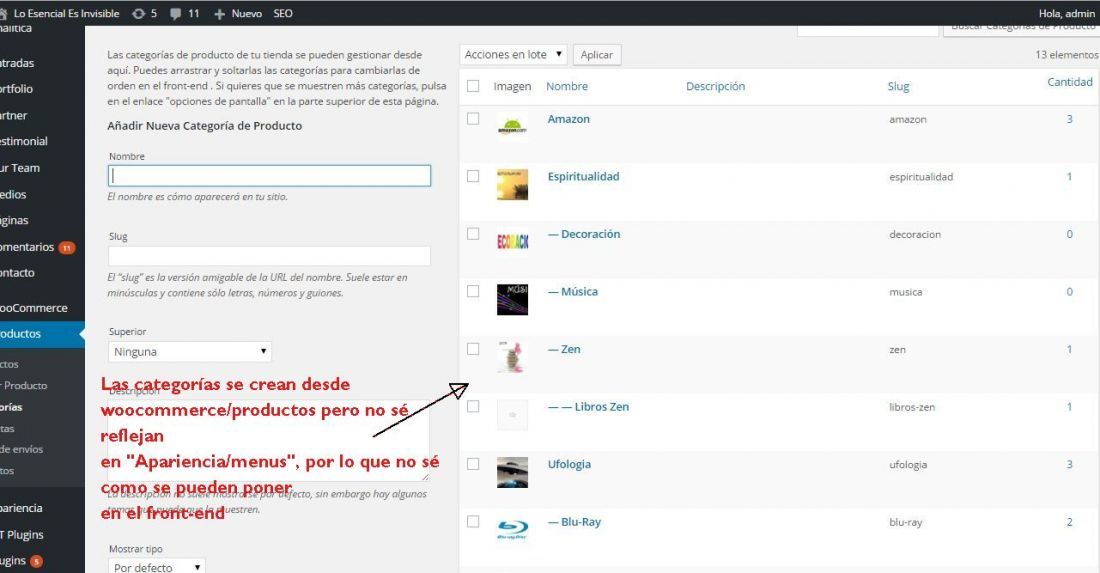1100x573 pixels.
Task: Click the 'espiritualidad' slug text
Action: pos(921,177)
